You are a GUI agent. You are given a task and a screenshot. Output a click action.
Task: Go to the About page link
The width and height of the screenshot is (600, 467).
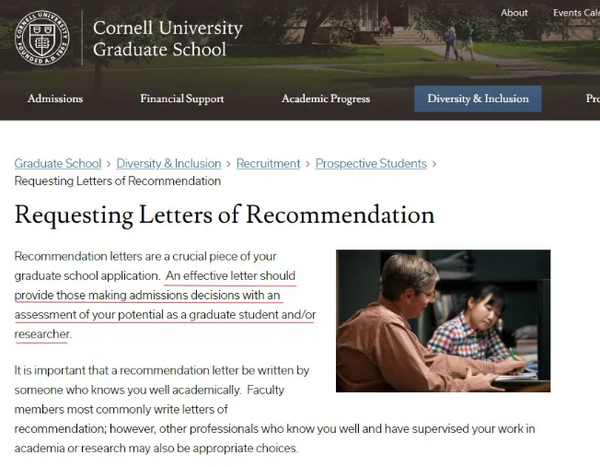(514, 13)
